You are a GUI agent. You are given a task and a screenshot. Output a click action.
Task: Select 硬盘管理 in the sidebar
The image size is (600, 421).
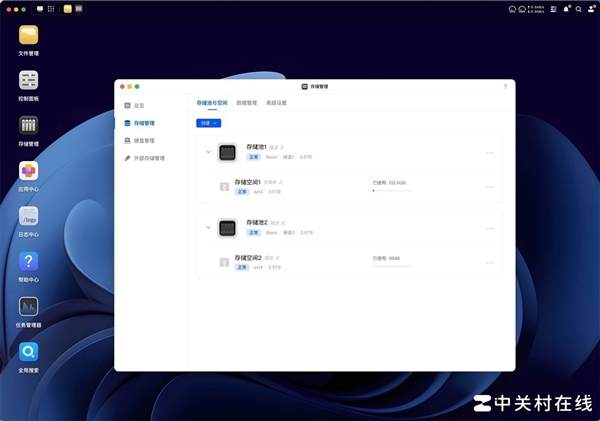[143, 141]
